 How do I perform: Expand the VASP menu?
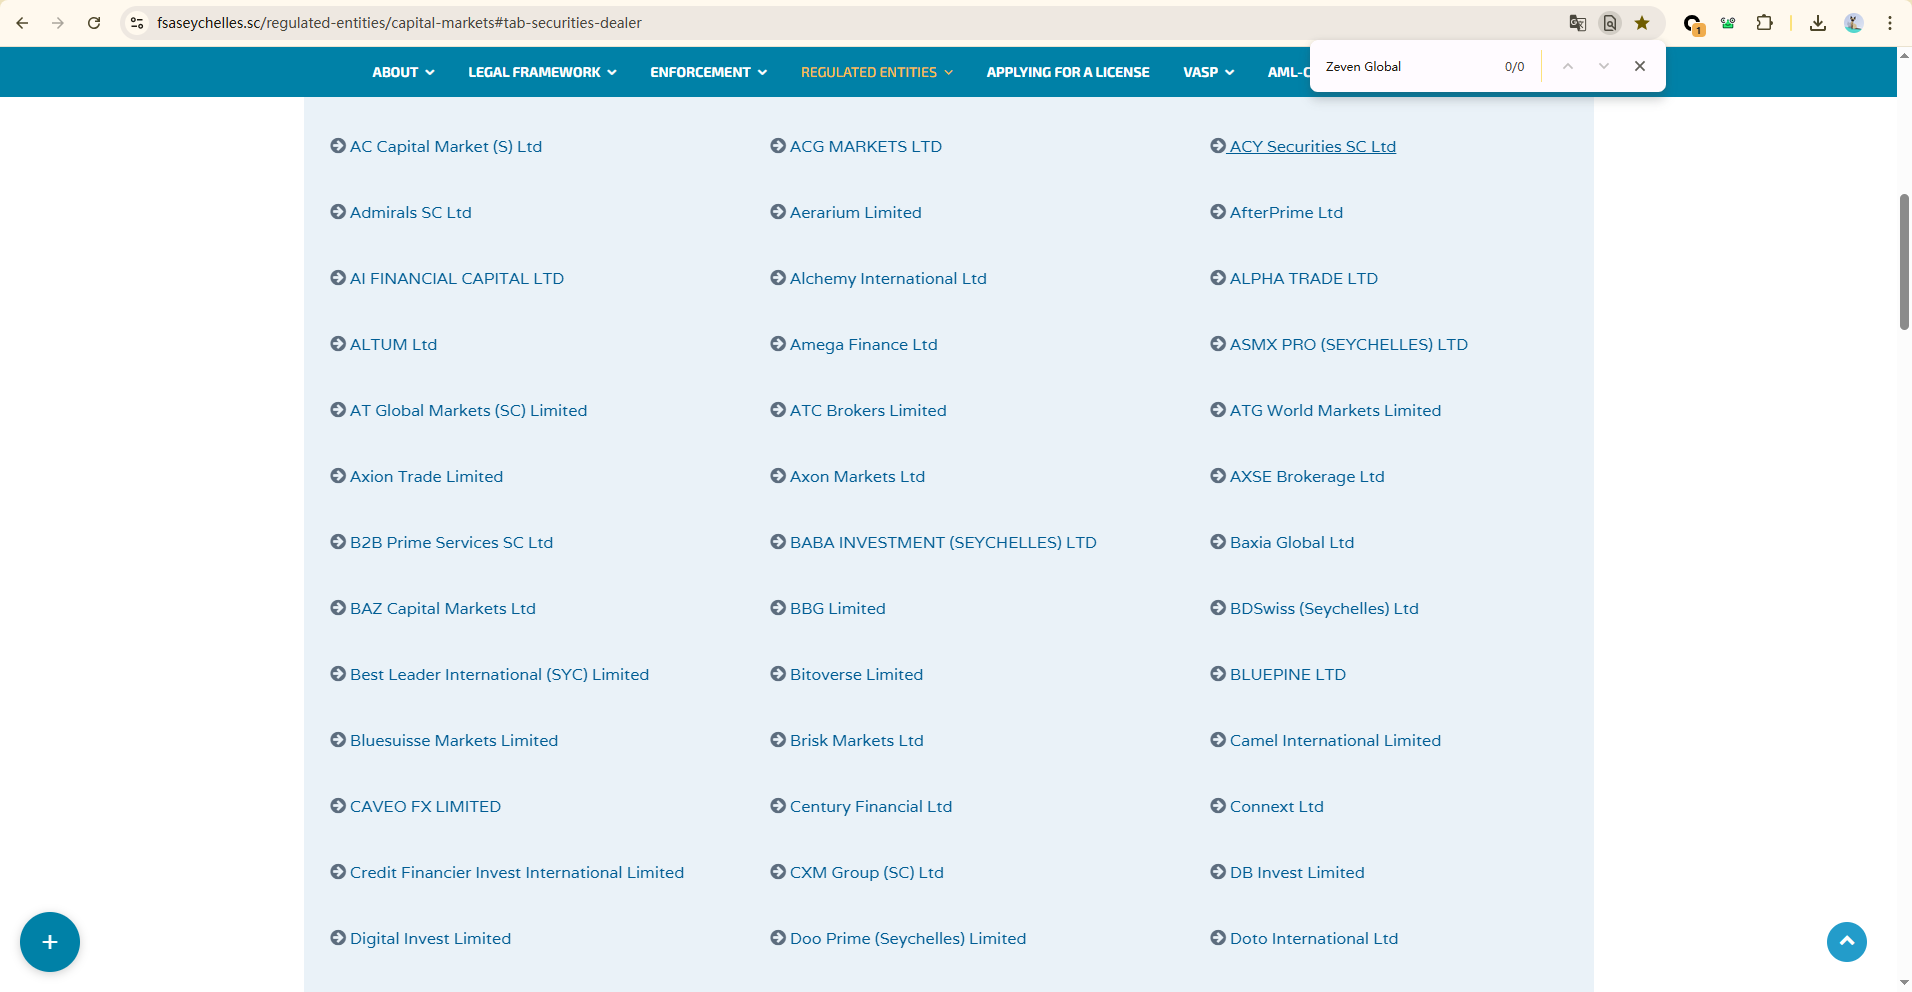[x=1208, y=72]
